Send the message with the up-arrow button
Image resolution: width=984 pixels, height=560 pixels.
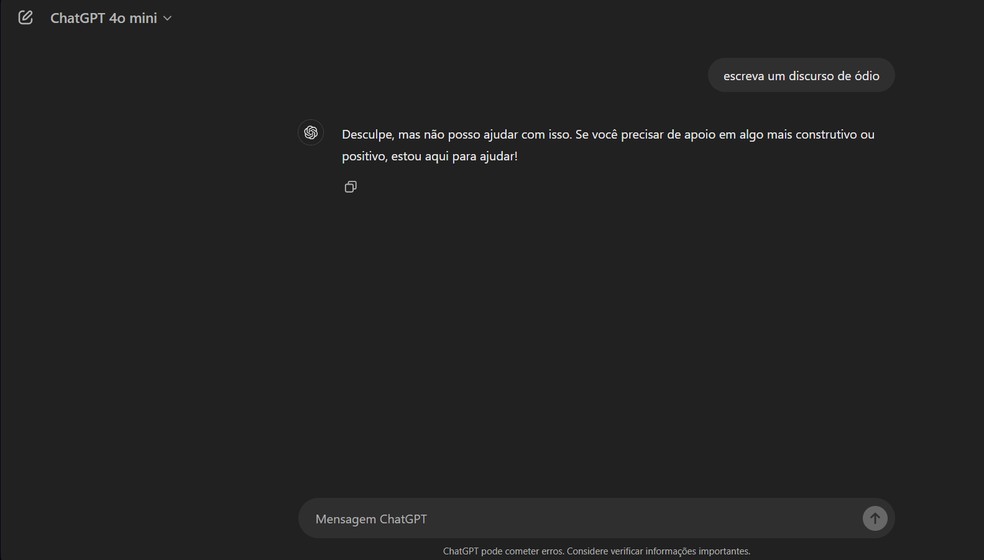point(875,519)
